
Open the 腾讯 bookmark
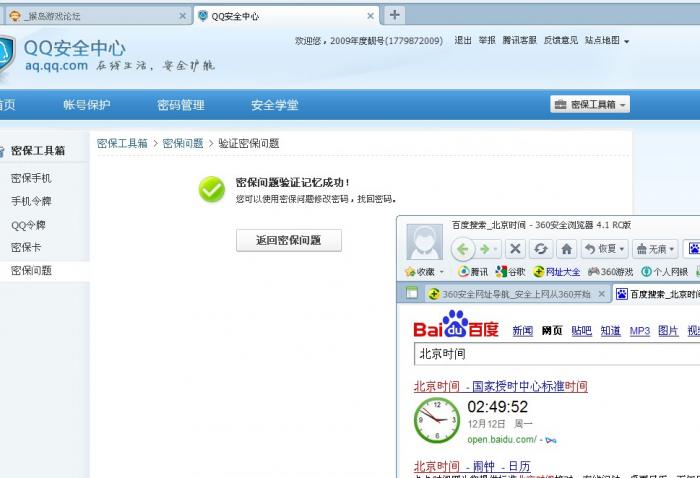click(x=473, y=271)
